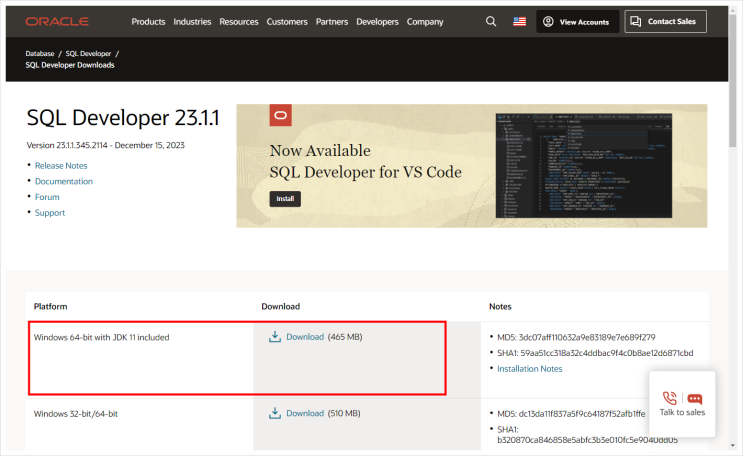Screen dimensions: 743x456
Task: Click the Installation Notes link
Action: pyautogui.click(x=529, y=369)
